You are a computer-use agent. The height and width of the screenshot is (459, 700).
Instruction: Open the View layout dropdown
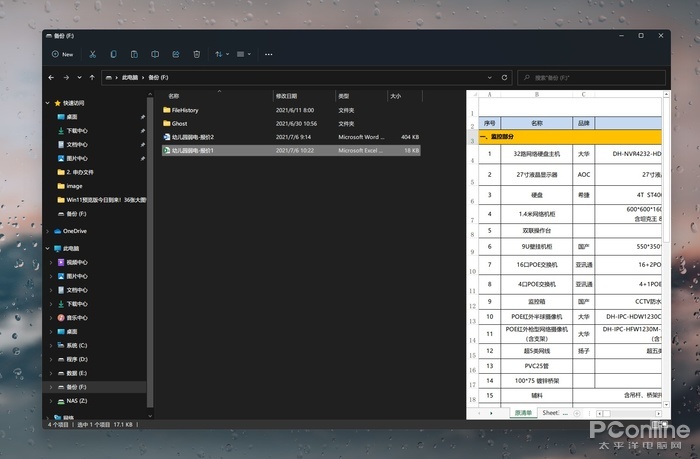click(245, 54)
